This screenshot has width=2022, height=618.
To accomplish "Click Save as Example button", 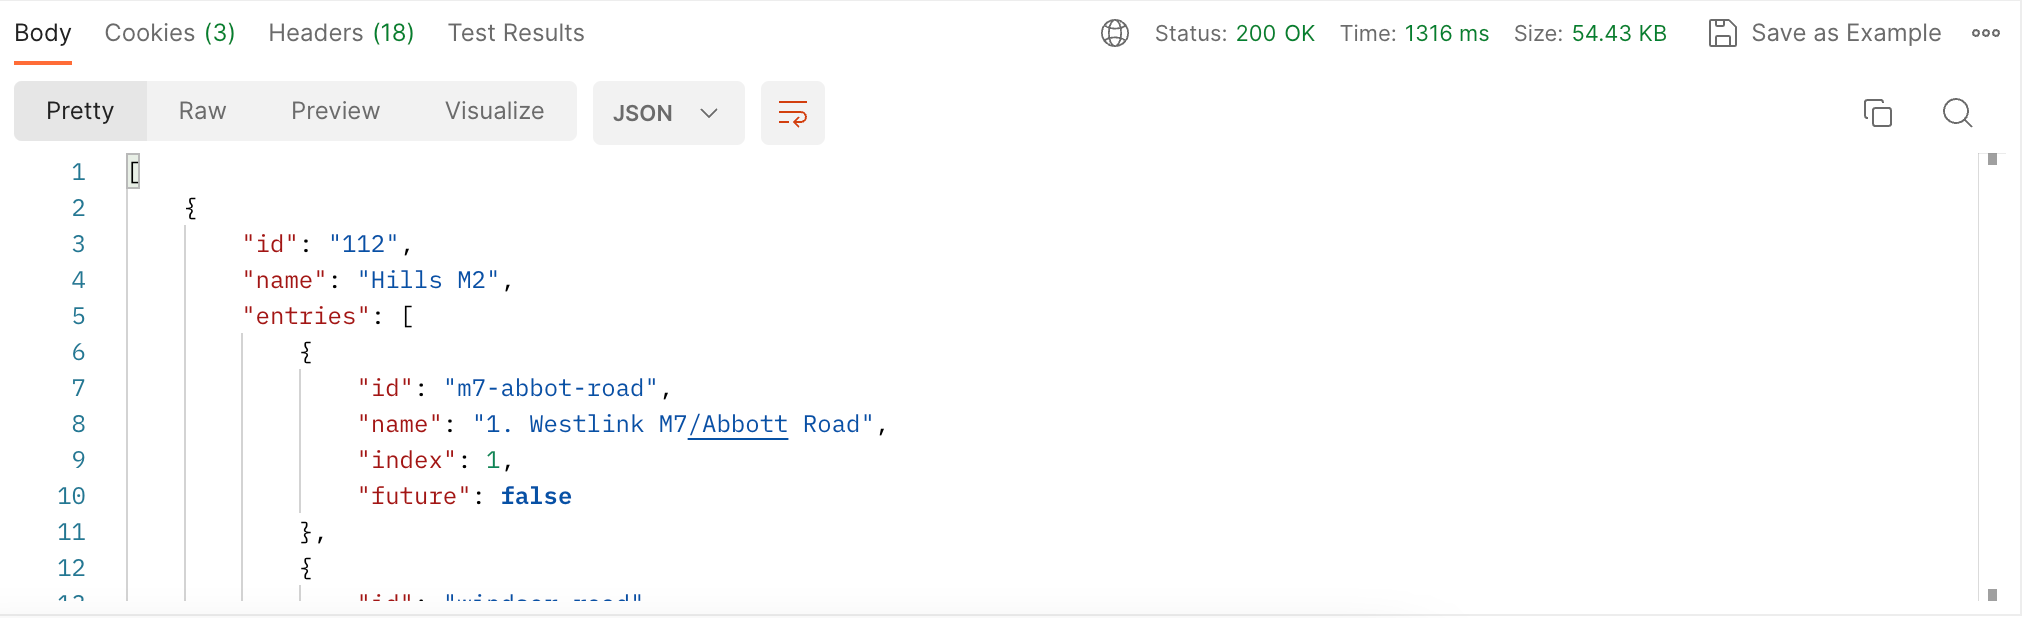I will pos(1825,33).
